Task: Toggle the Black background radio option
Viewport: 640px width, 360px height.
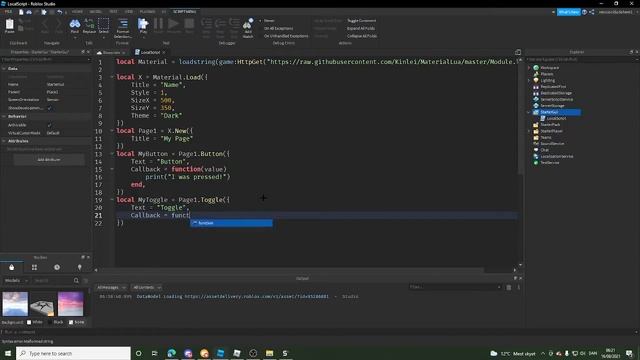Action: 50,322
